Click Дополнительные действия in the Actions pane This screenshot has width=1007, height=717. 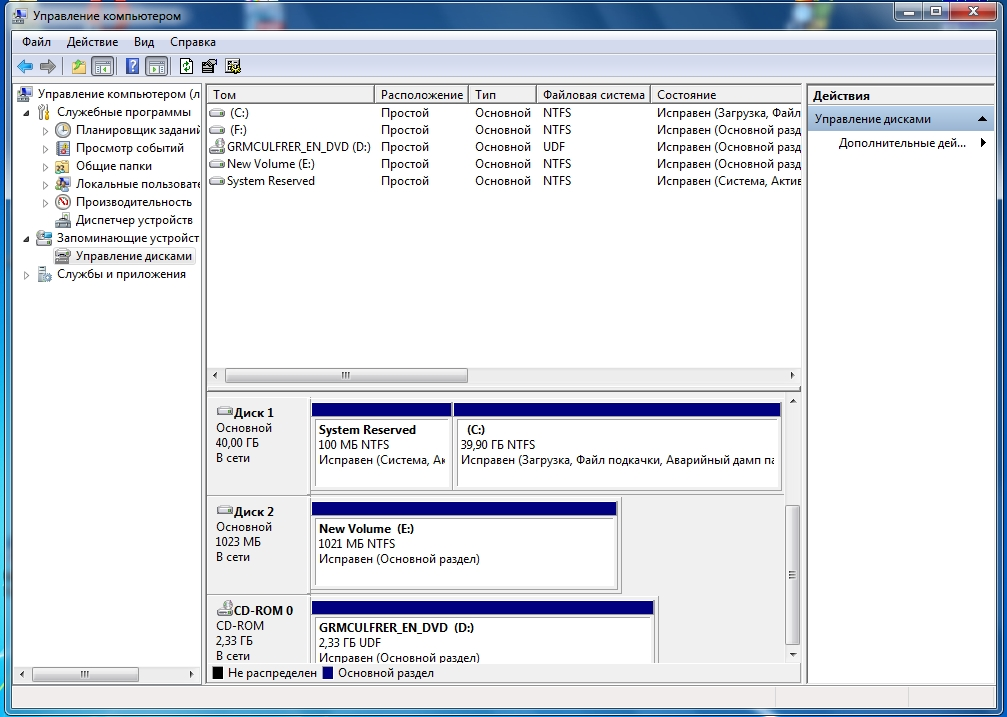click(901, 143)
